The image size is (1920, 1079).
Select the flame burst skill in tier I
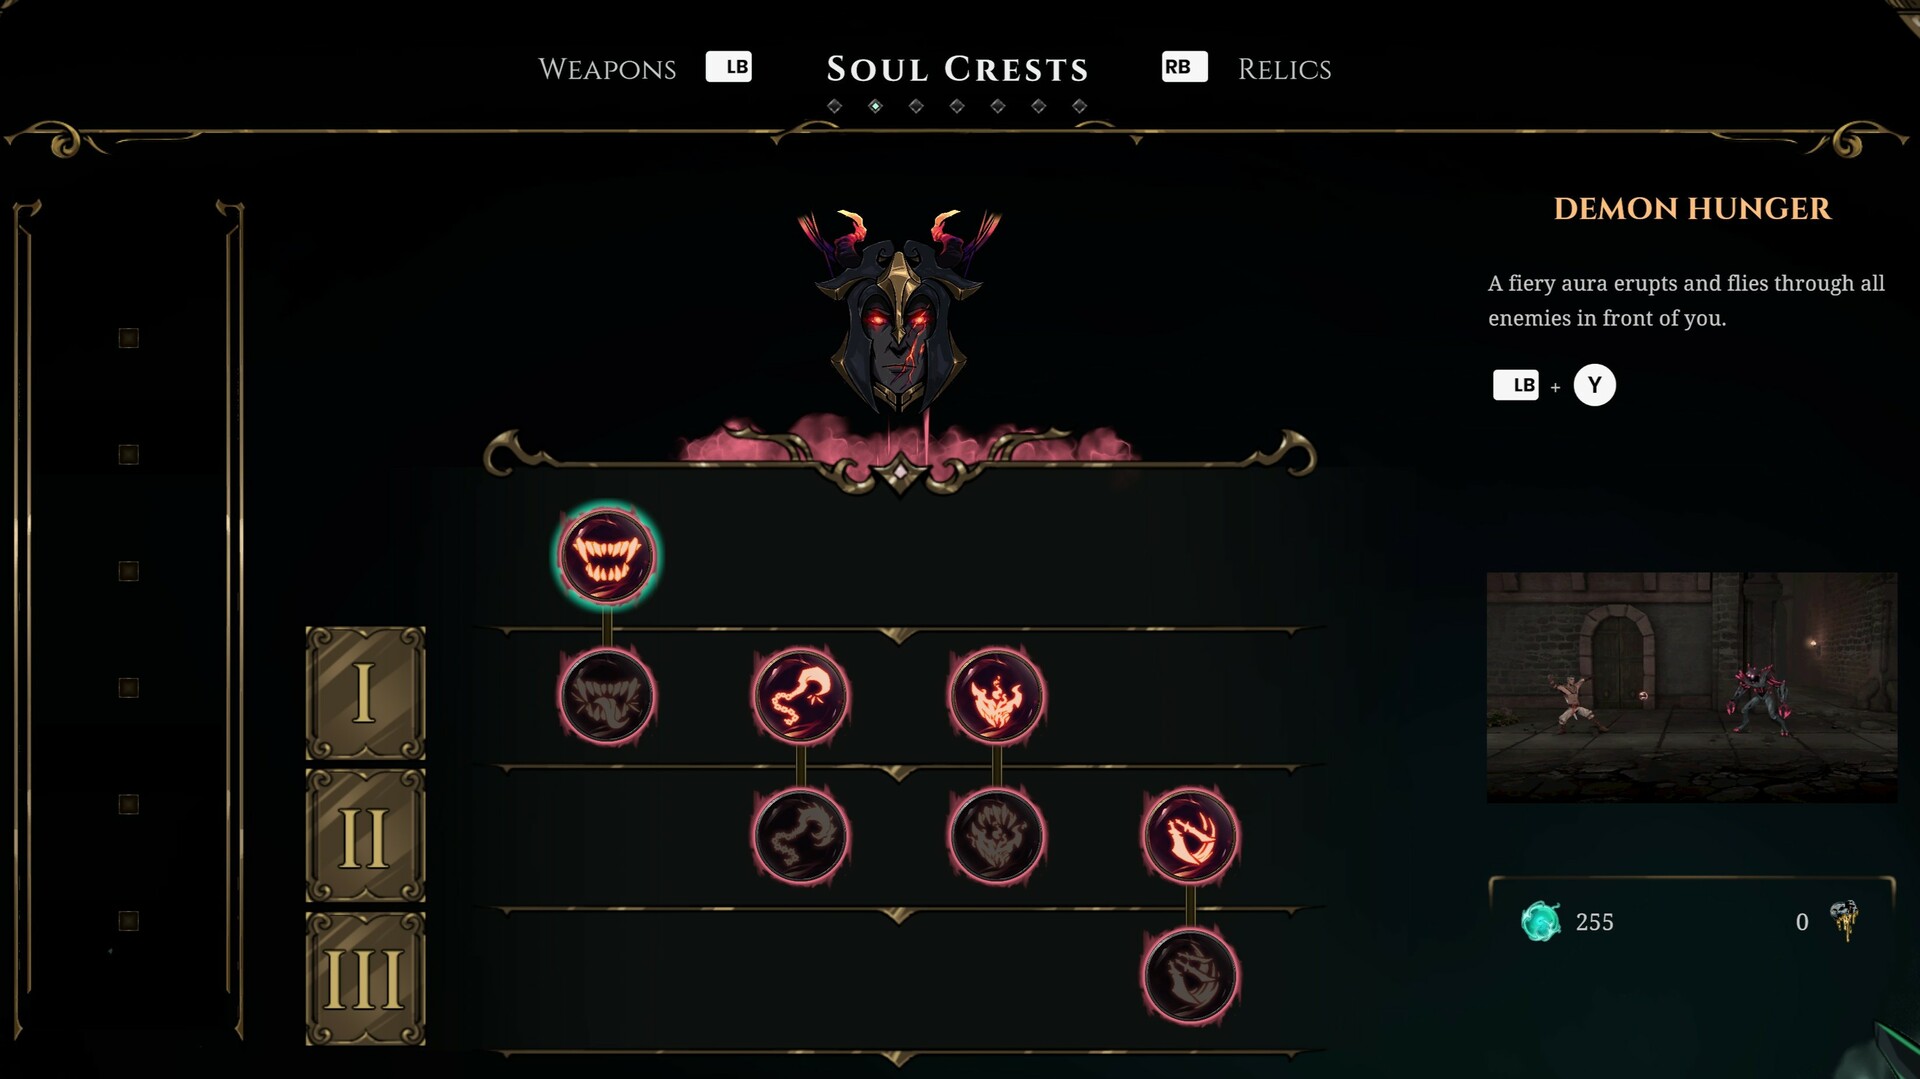coord(996,695)
